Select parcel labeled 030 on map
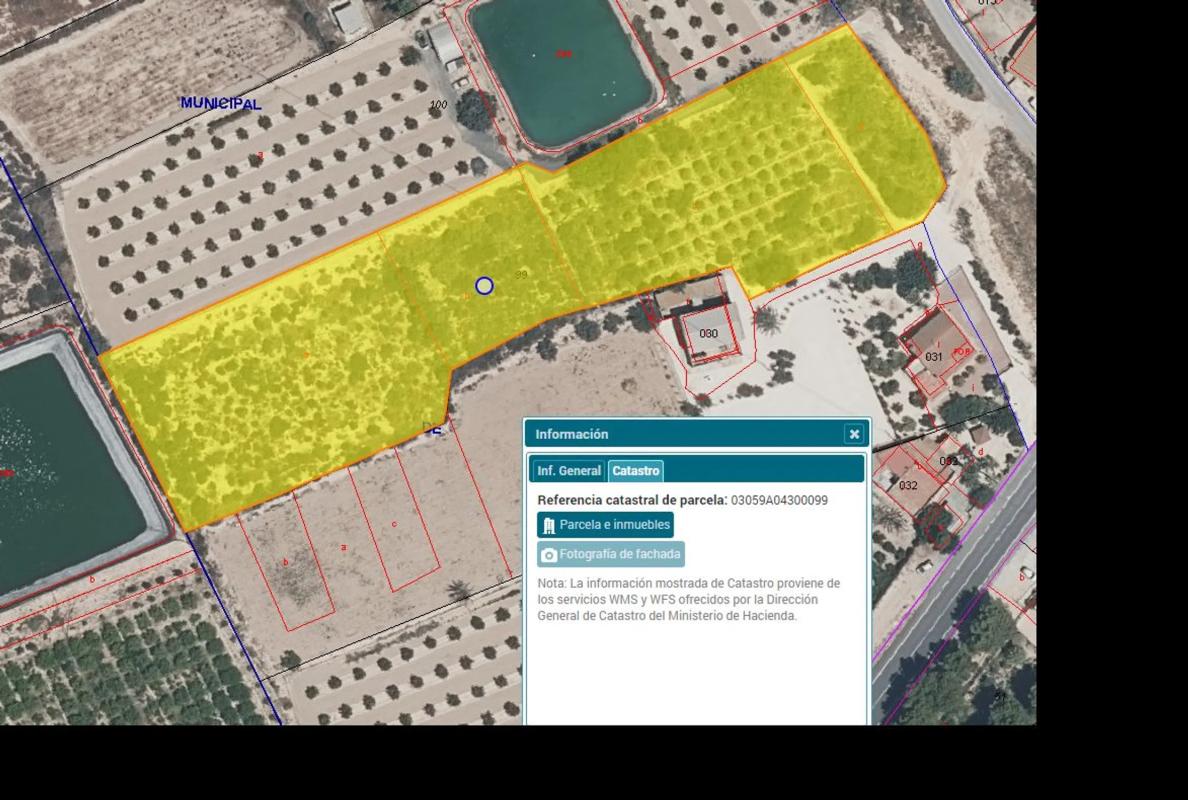1188x800 pixels. tap(708, 334)
